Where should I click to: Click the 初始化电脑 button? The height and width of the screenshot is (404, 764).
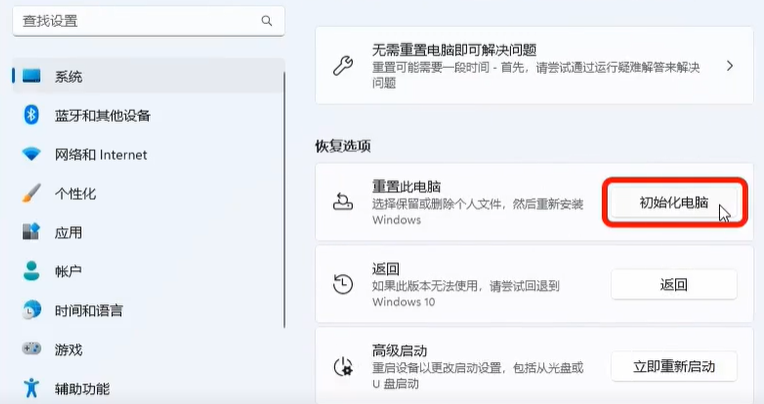pos(674,202)
